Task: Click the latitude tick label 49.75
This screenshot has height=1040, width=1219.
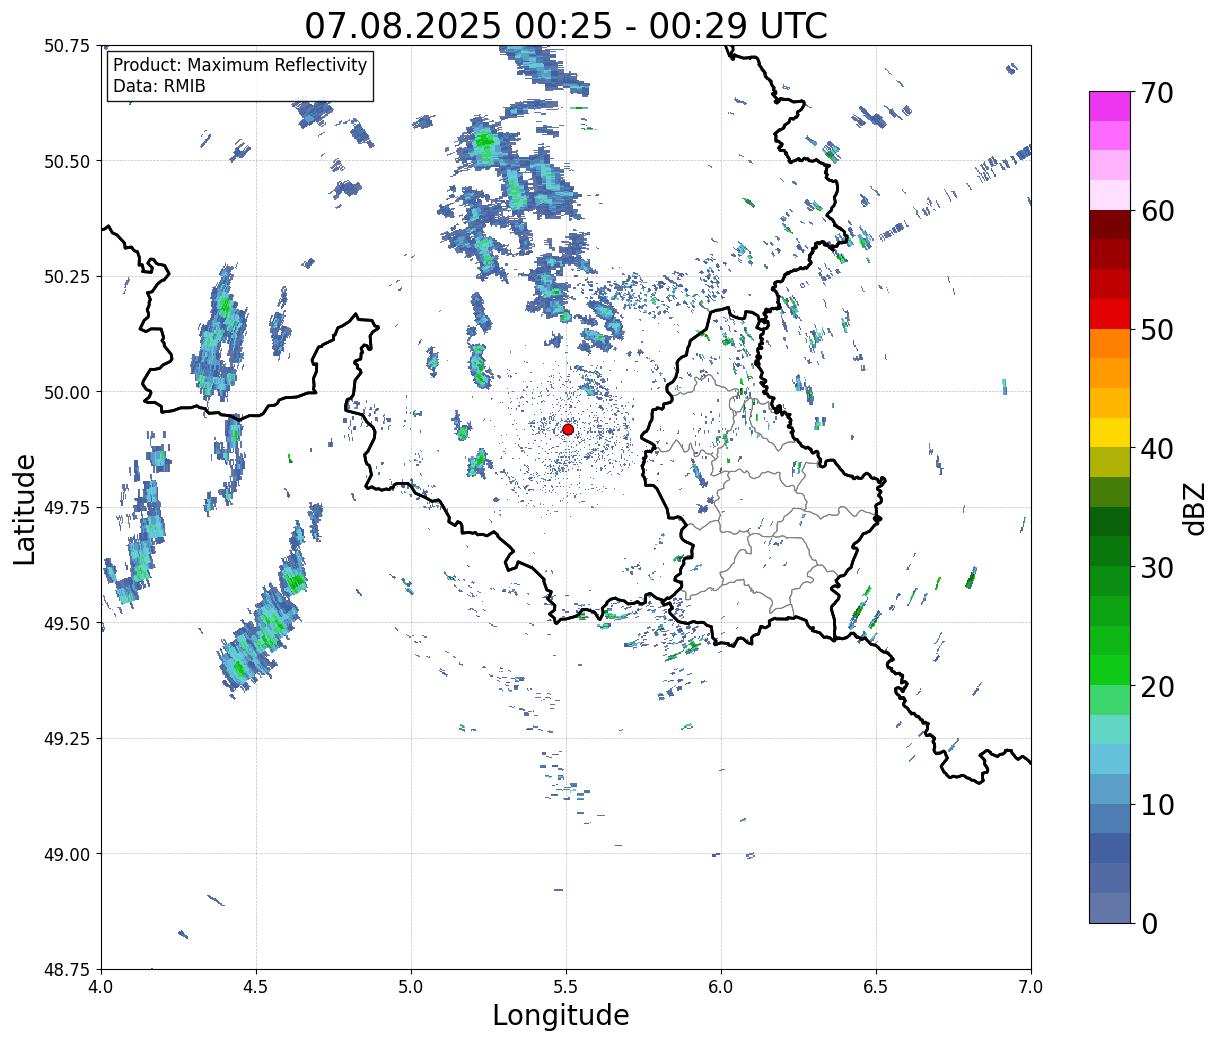Action: 67,508
